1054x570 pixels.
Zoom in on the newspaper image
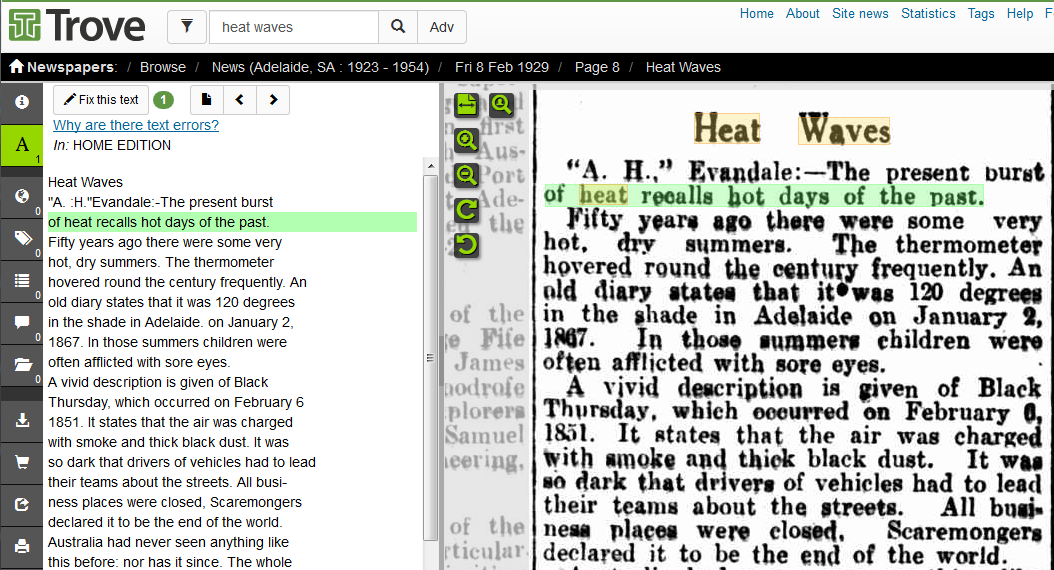point(466,140)
